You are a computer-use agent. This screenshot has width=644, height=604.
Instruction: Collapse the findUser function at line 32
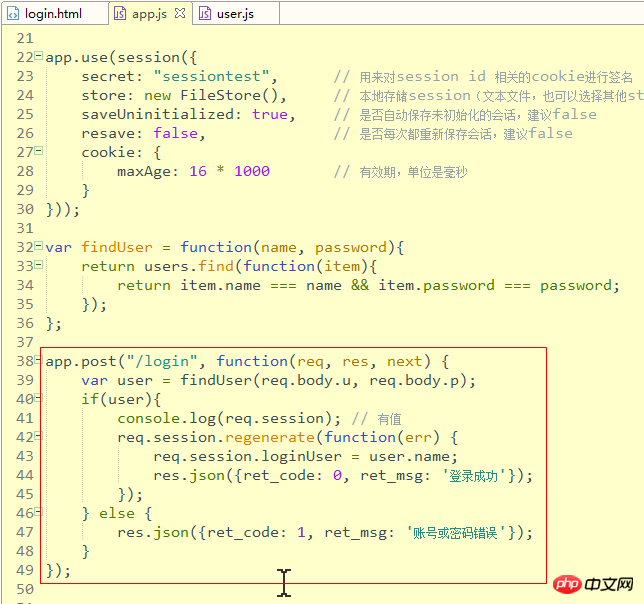(x=39, y=246)
